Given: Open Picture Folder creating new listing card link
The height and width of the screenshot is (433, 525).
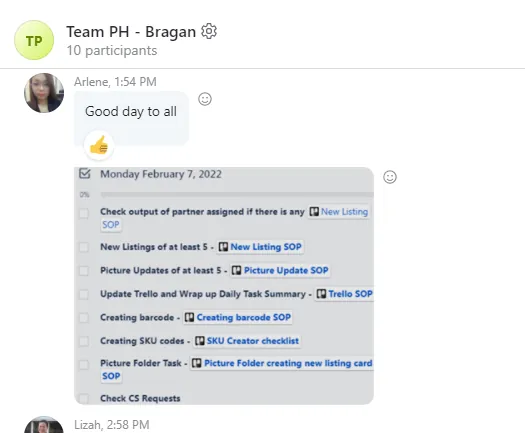Looking at the screenshot, I should point(288,363).
